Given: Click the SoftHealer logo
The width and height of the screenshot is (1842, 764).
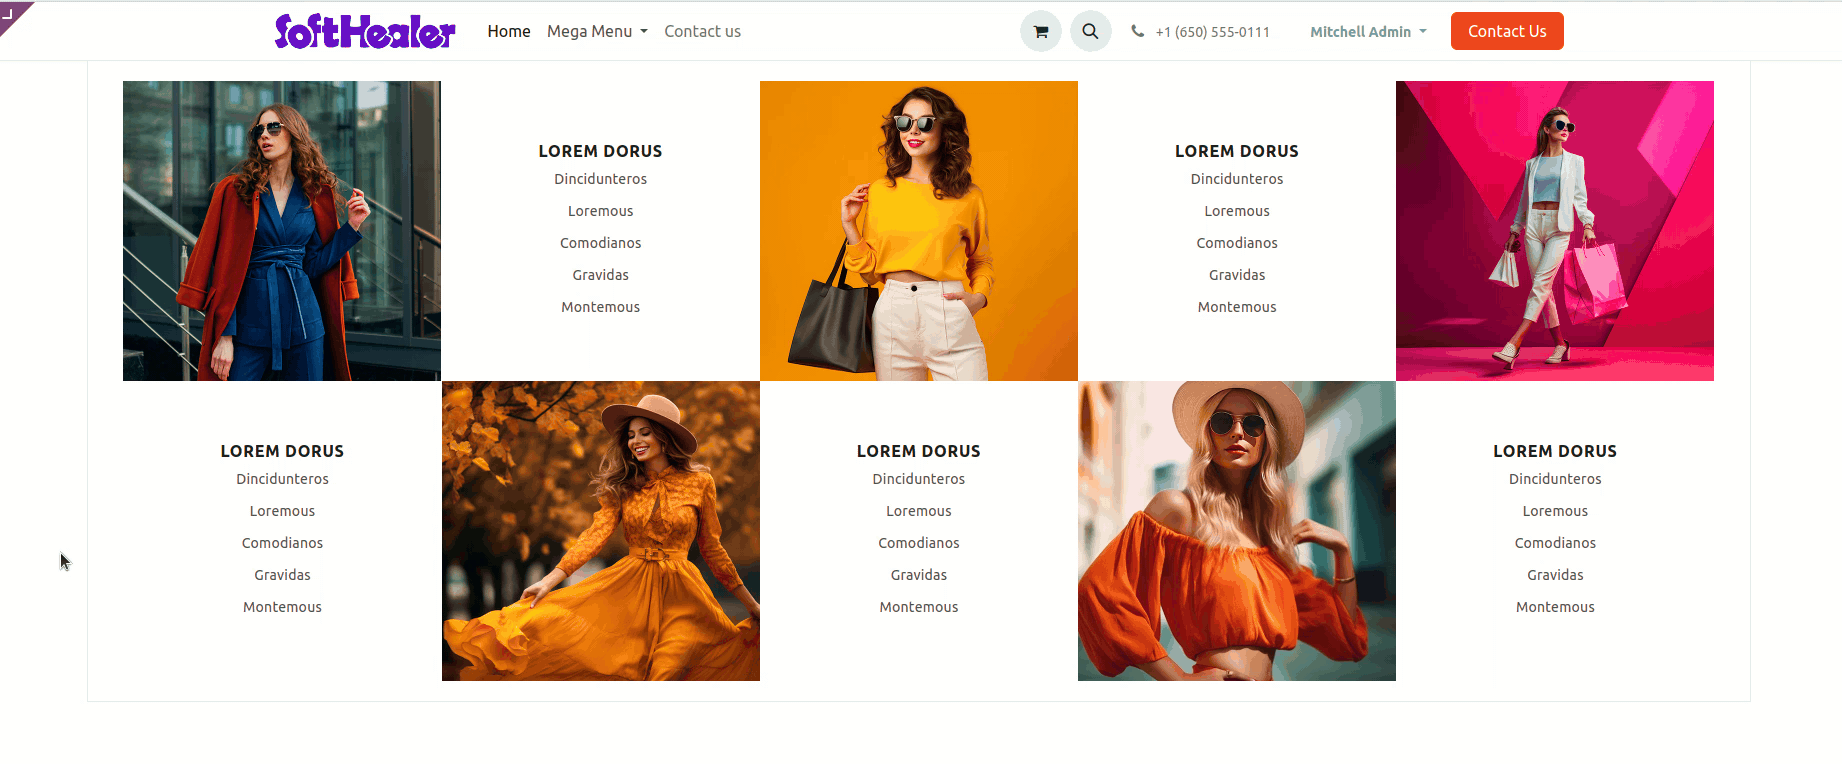Looking at the screenshot, I should tap(365, 31).
